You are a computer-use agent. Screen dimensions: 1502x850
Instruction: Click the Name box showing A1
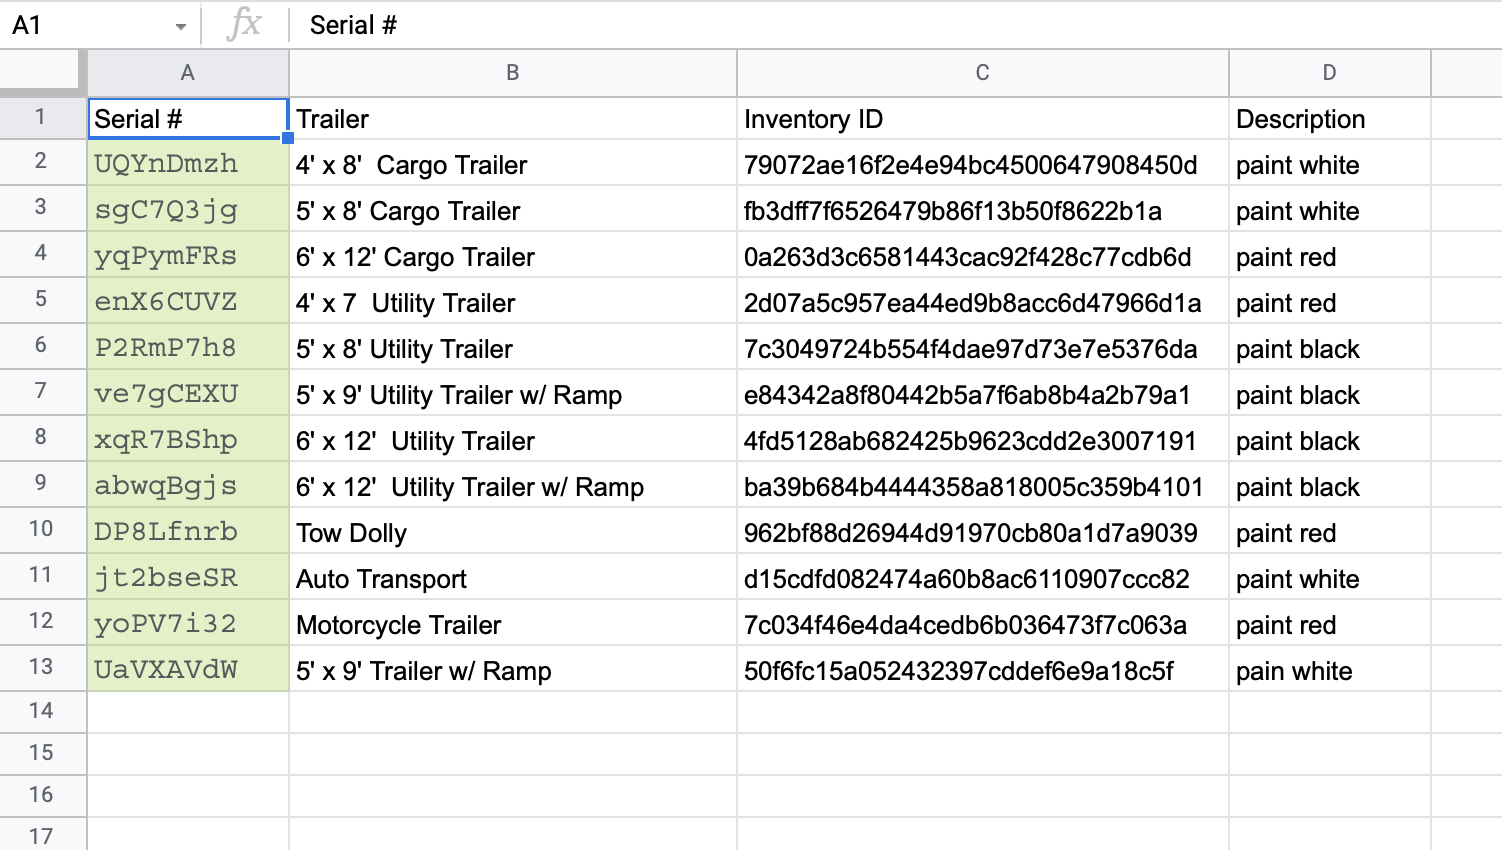pyautogui.click(x=80, y=25)
